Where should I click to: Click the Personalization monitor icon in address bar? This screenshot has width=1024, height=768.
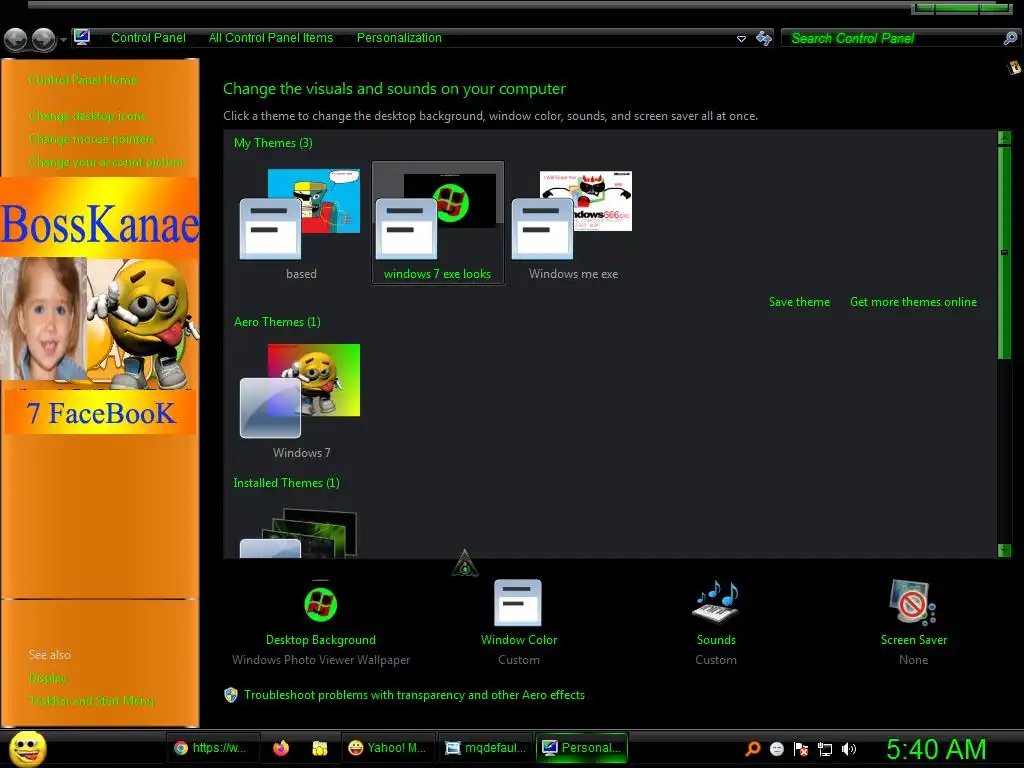(x=82, y=37)
